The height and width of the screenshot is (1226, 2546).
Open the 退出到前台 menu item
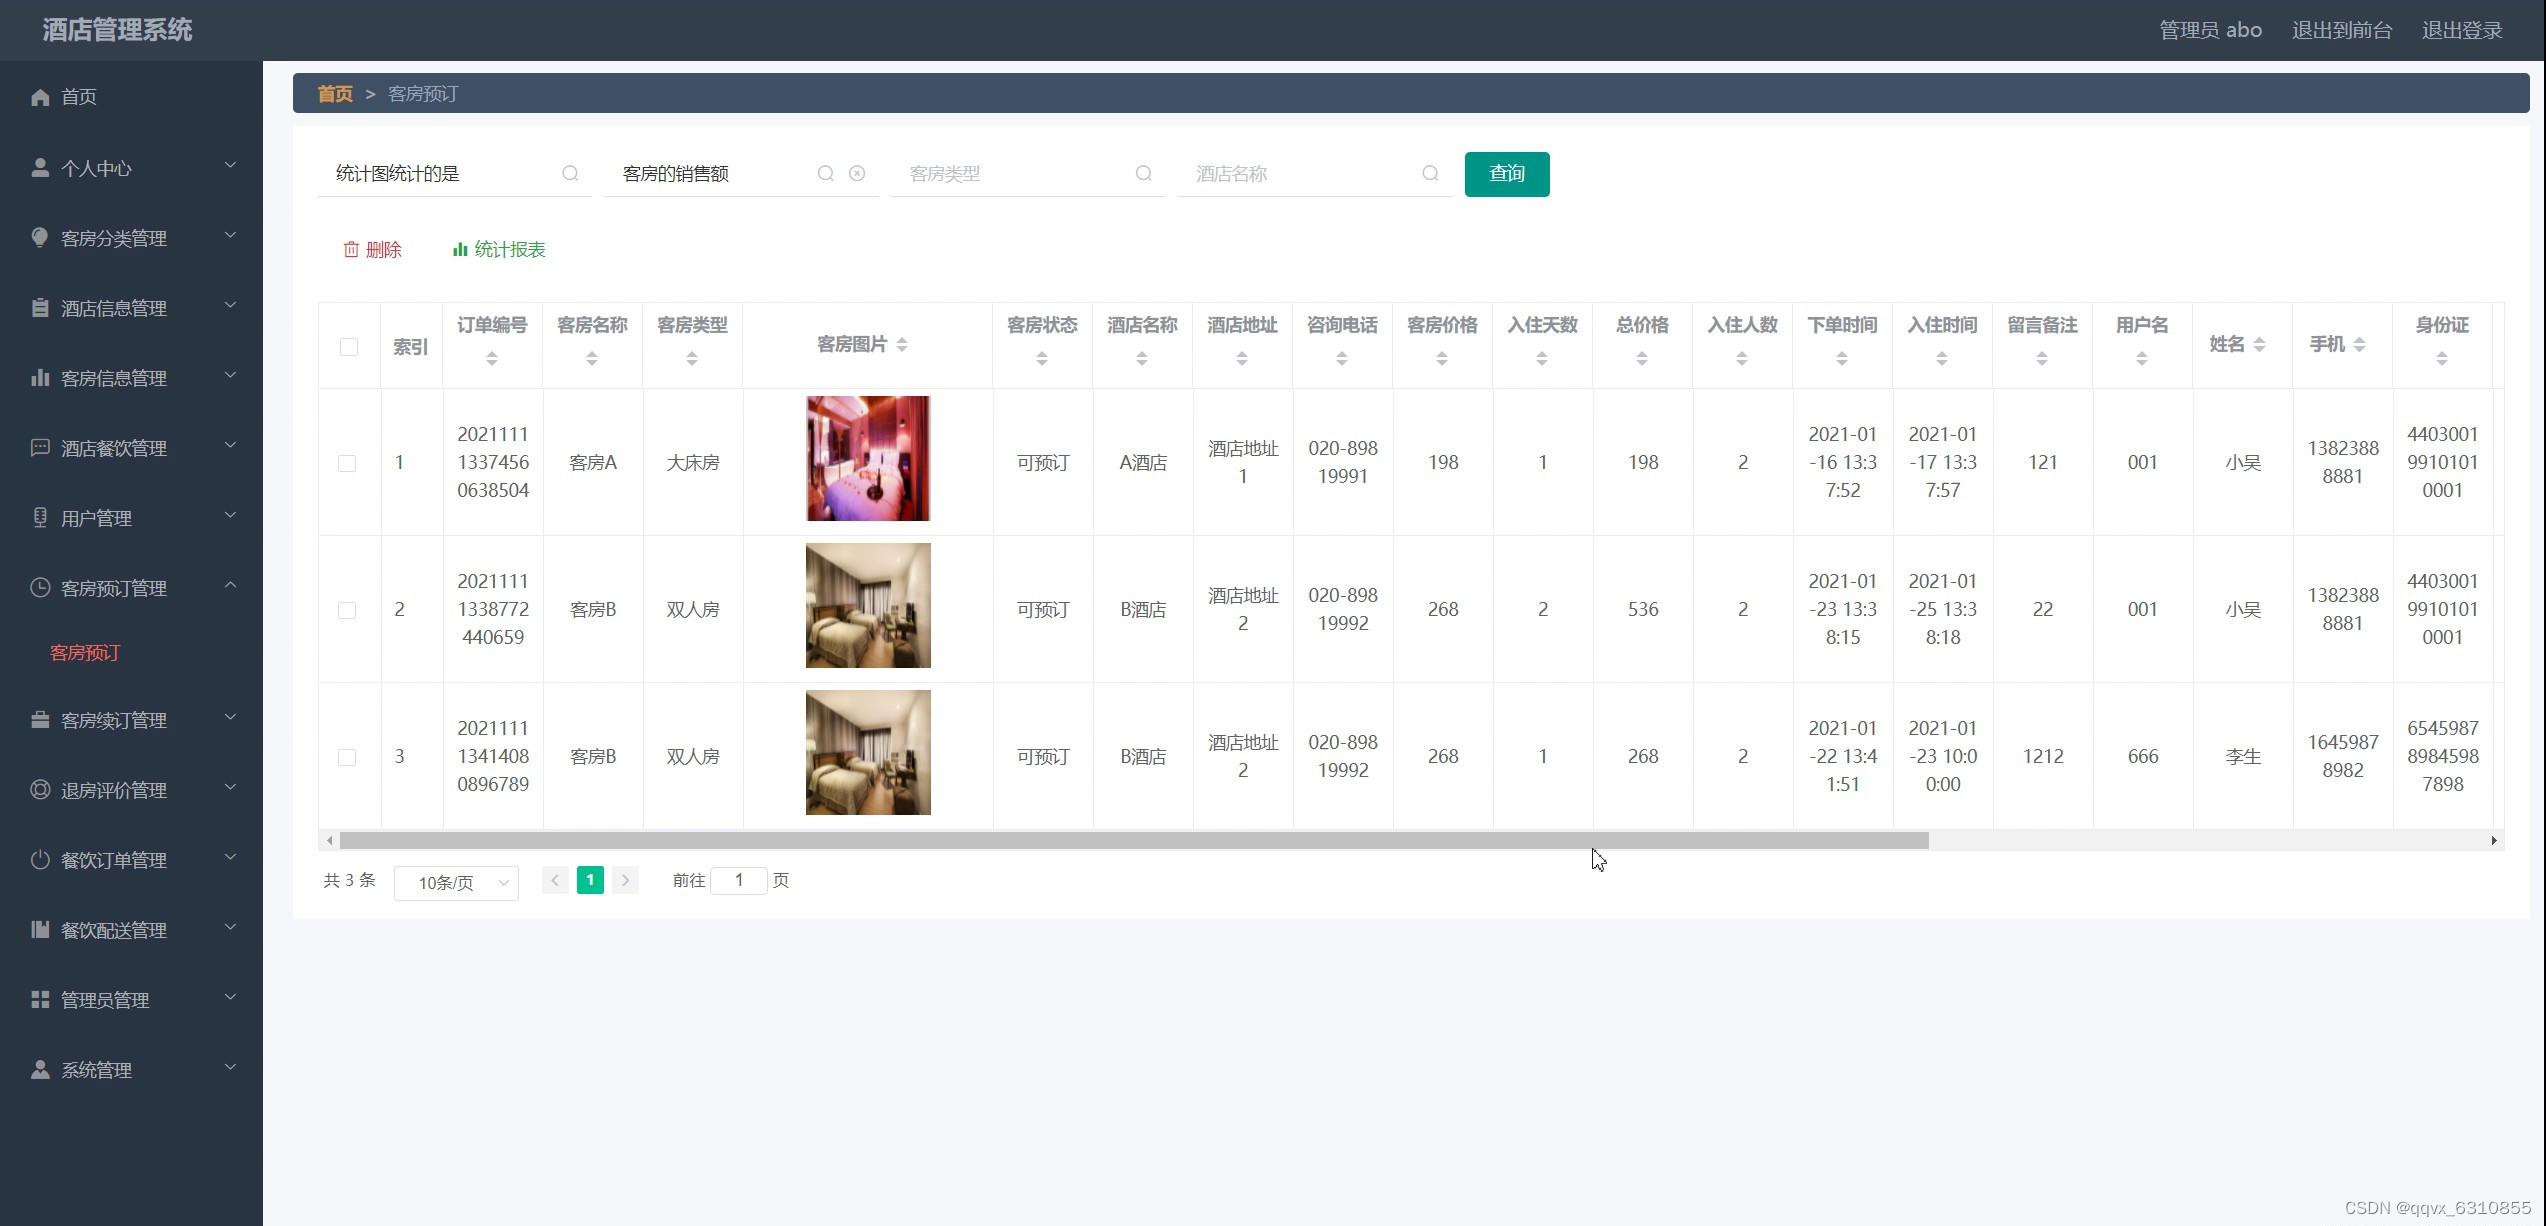(x=2343, y=30)
